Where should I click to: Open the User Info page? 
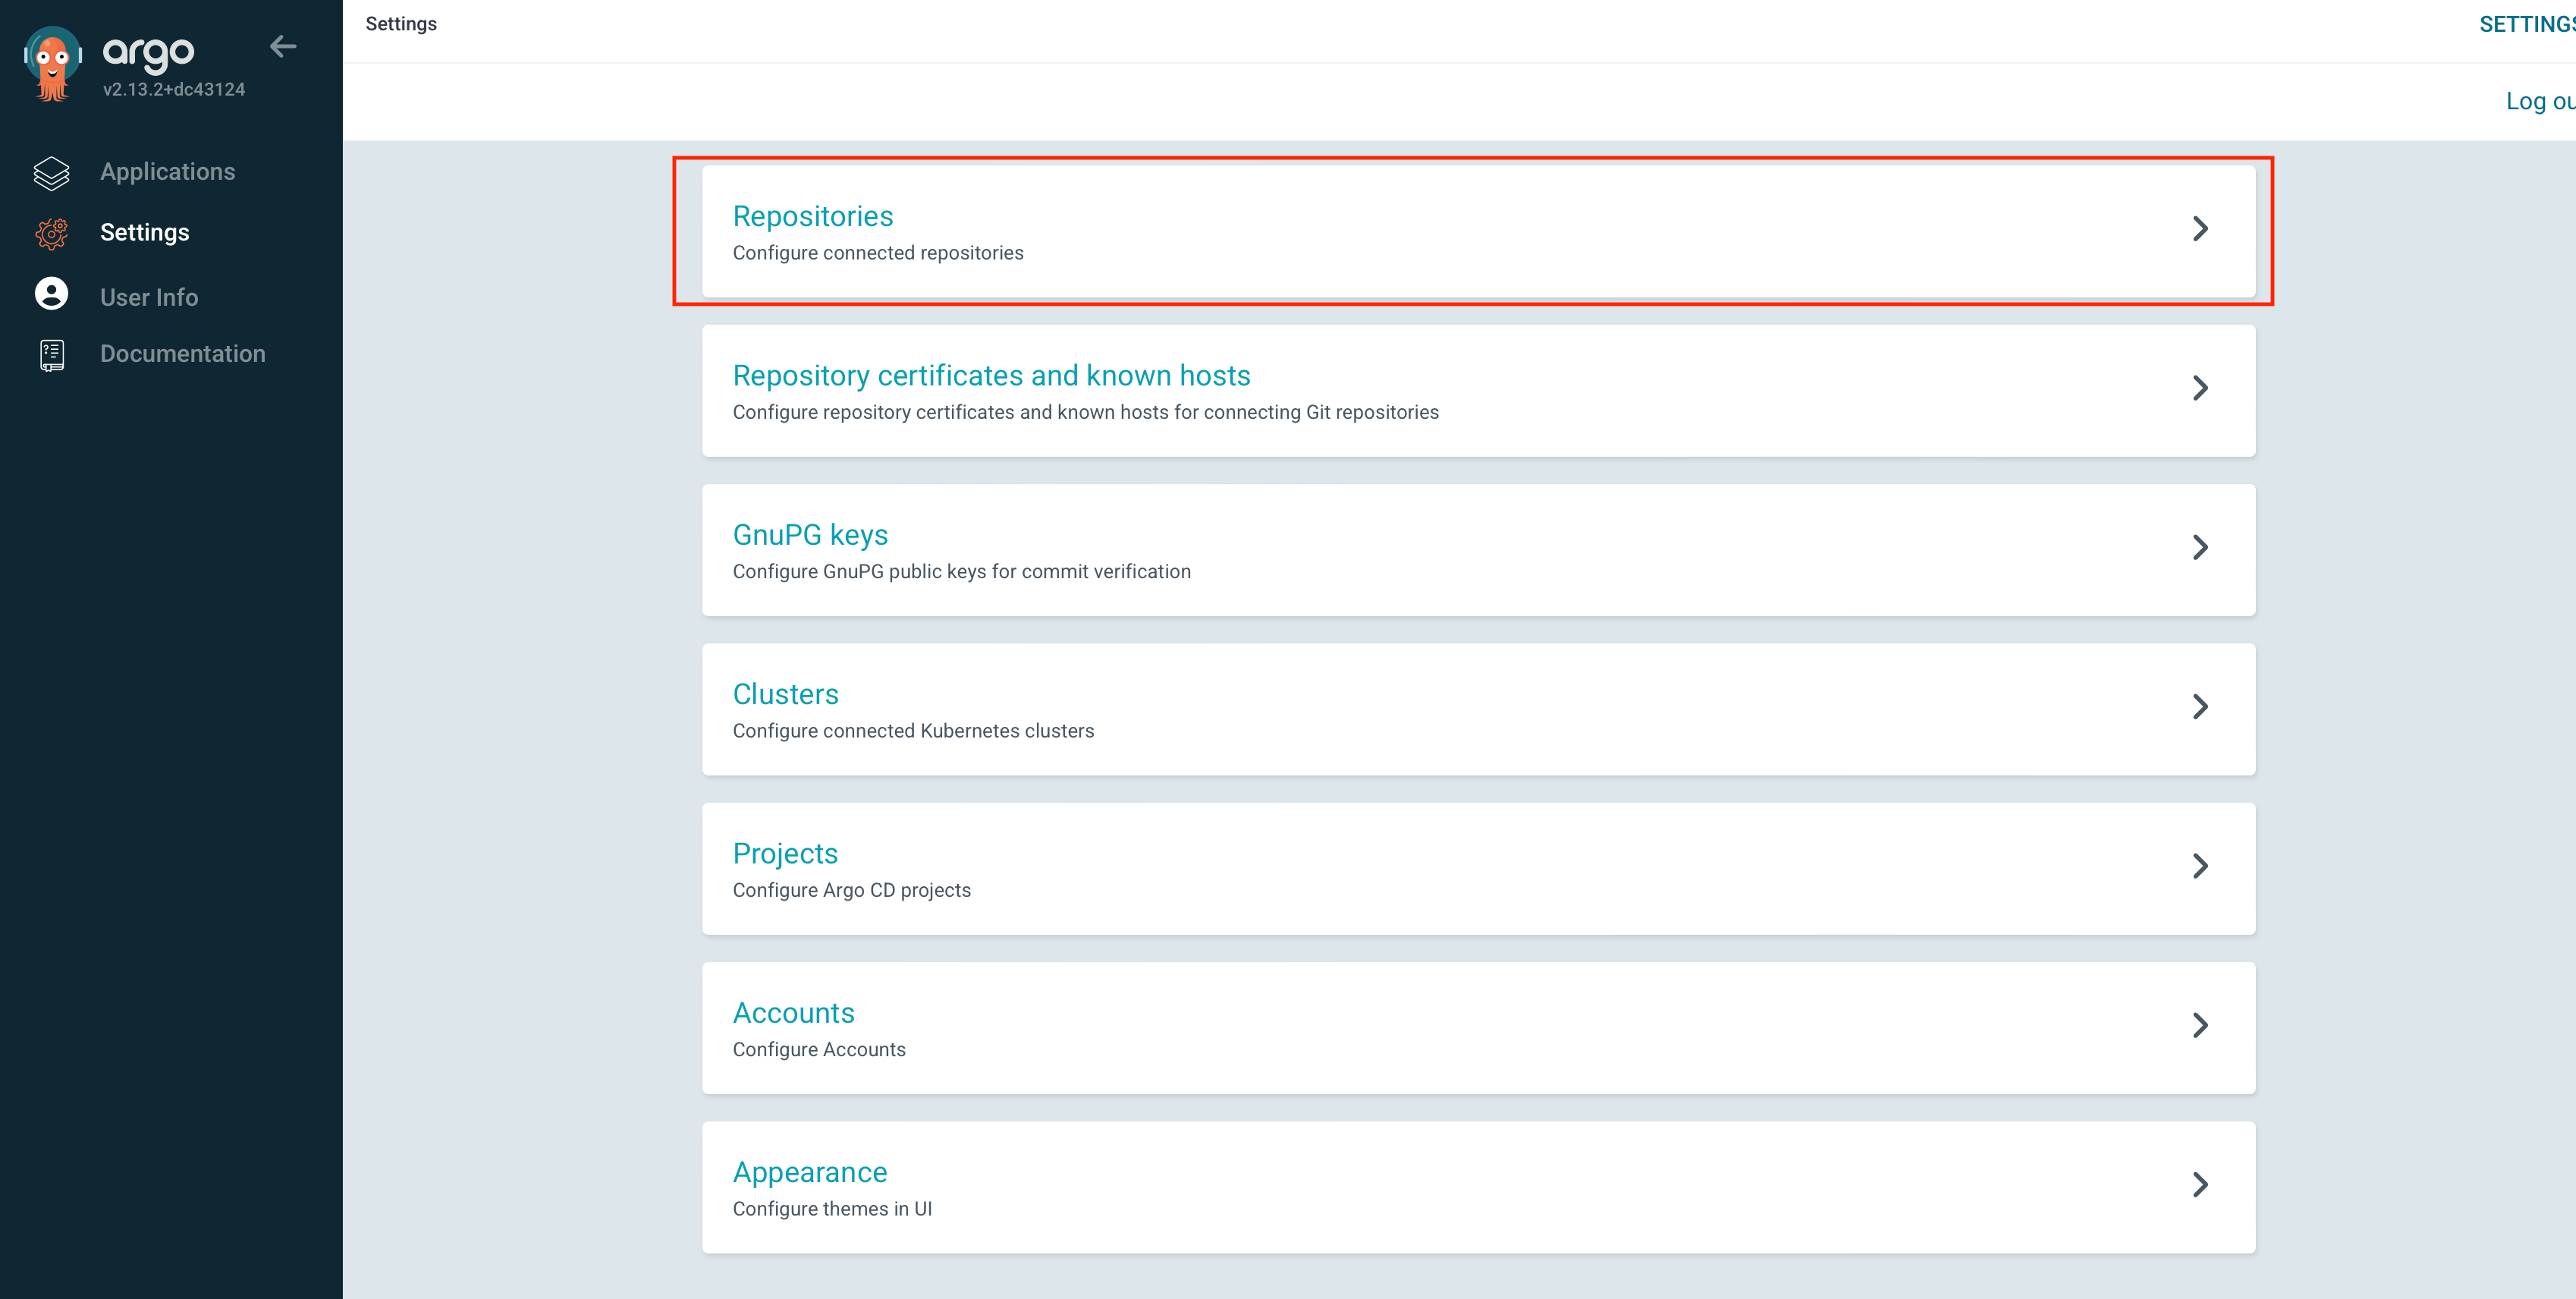tap(149, 297)
